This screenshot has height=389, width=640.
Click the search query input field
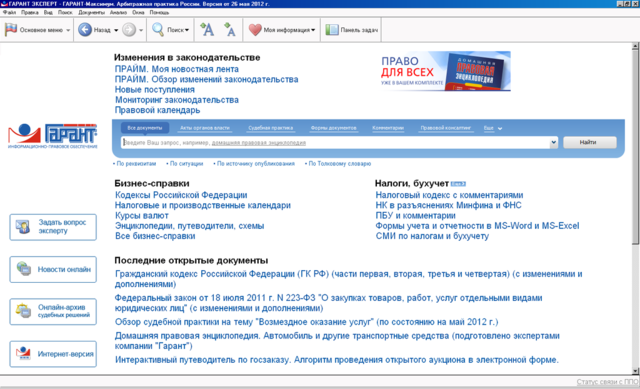[x=336, y=142]
